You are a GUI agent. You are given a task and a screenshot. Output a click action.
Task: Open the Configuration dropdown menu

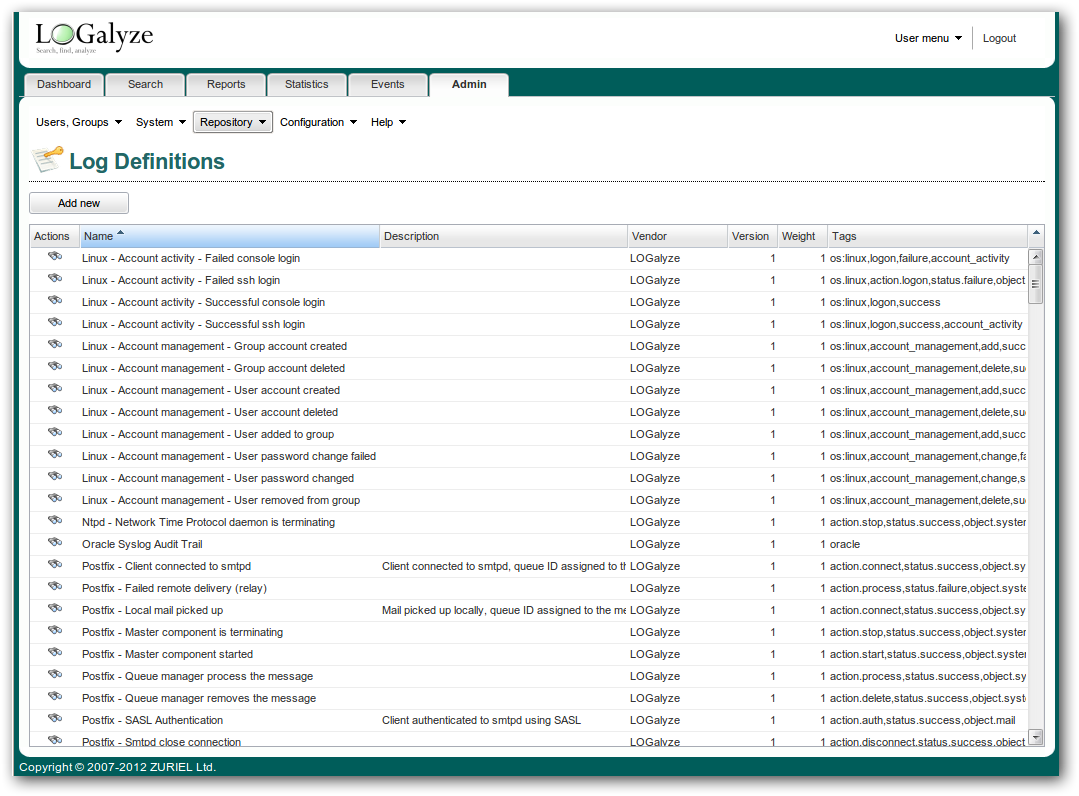318,122
